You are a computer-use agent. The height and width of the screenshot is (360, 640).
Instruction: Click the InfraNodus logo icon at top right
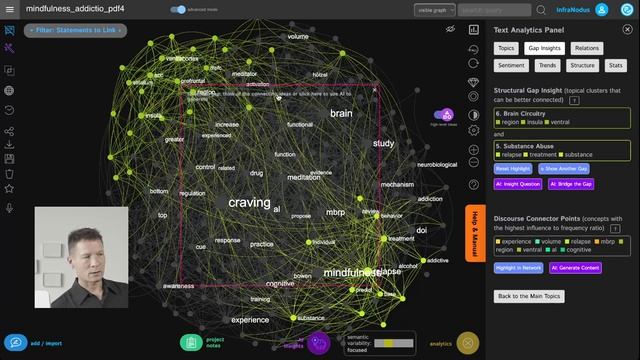[x=627, y=9]
